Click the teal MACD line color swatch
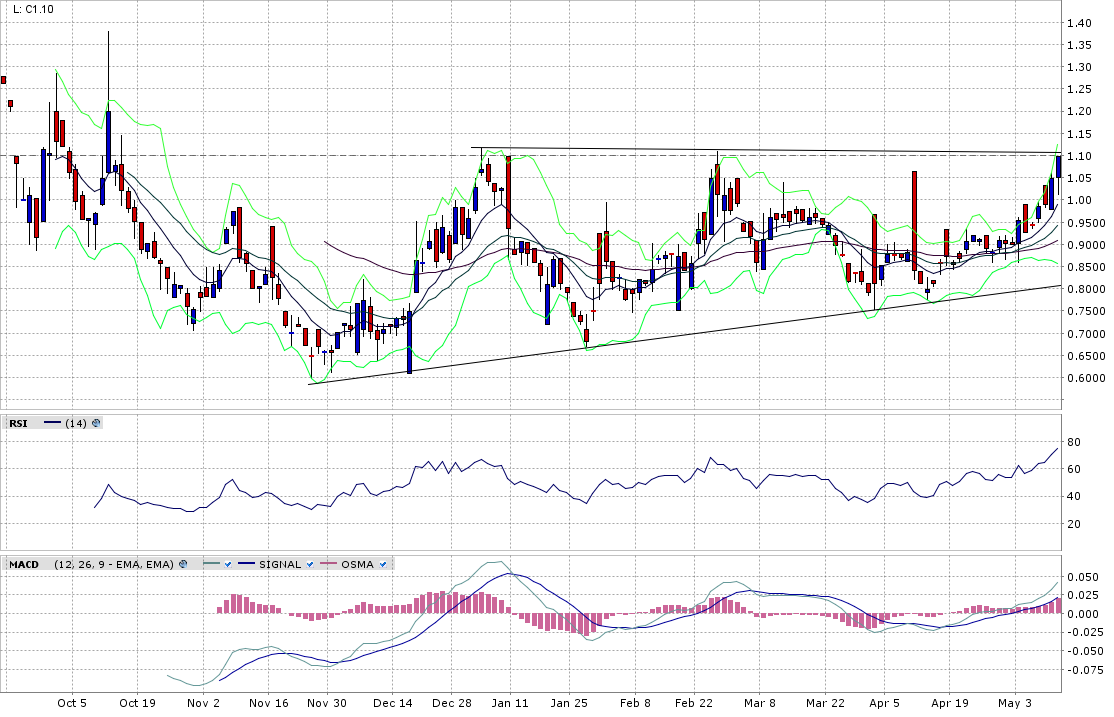Viewport: 1114px width, 717px height. (x=210, y=564)
